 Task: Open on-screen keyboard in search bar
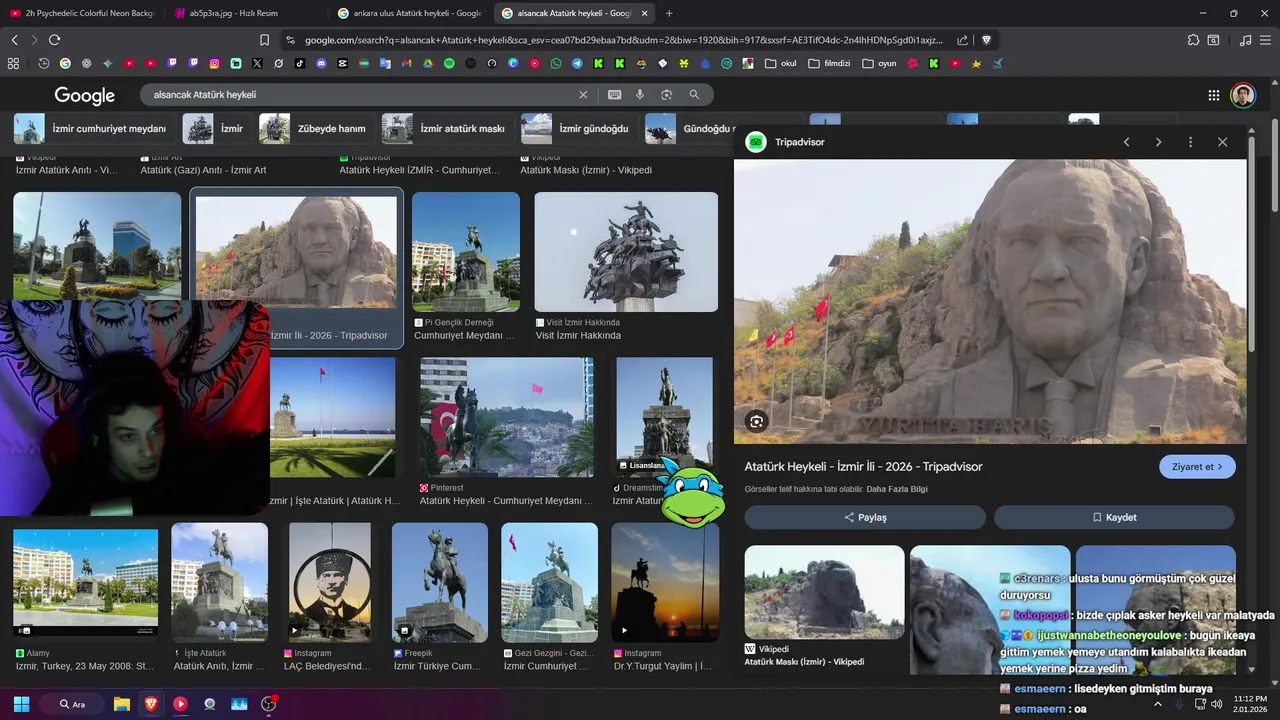614,95
